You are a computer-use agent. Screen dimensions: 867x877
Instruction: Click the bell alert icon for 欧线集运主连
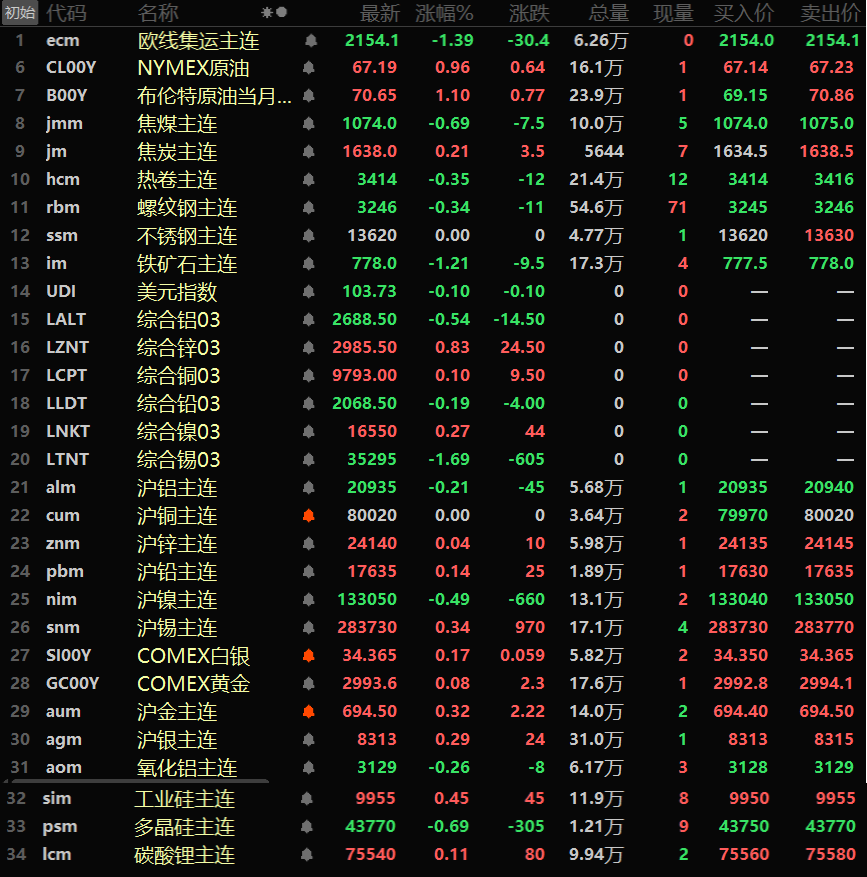(310, 40)
